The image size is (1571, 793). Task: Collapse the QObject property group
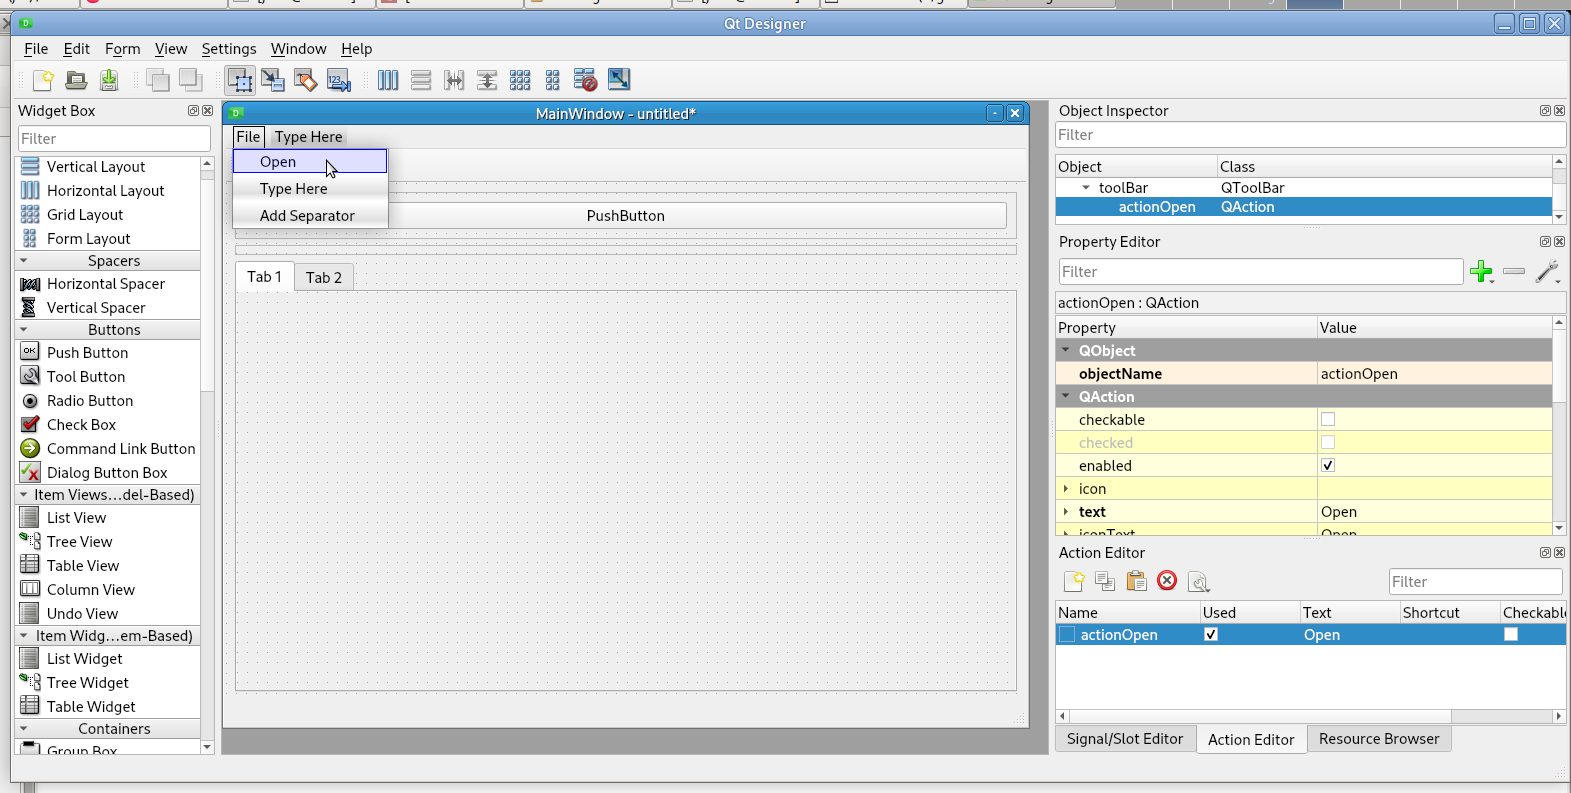coord(1066,351)
